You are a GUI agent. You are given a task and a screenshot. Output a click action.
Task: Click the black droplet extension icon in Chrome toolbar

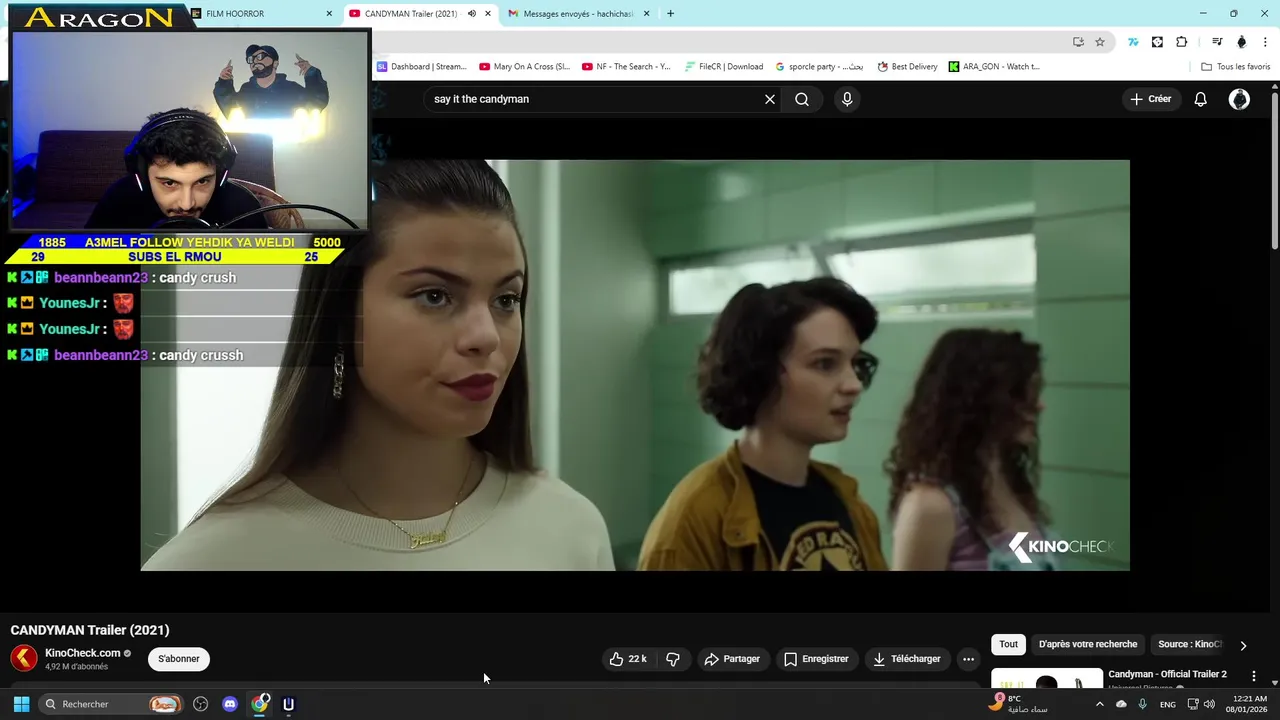(x=1242, y=42)
